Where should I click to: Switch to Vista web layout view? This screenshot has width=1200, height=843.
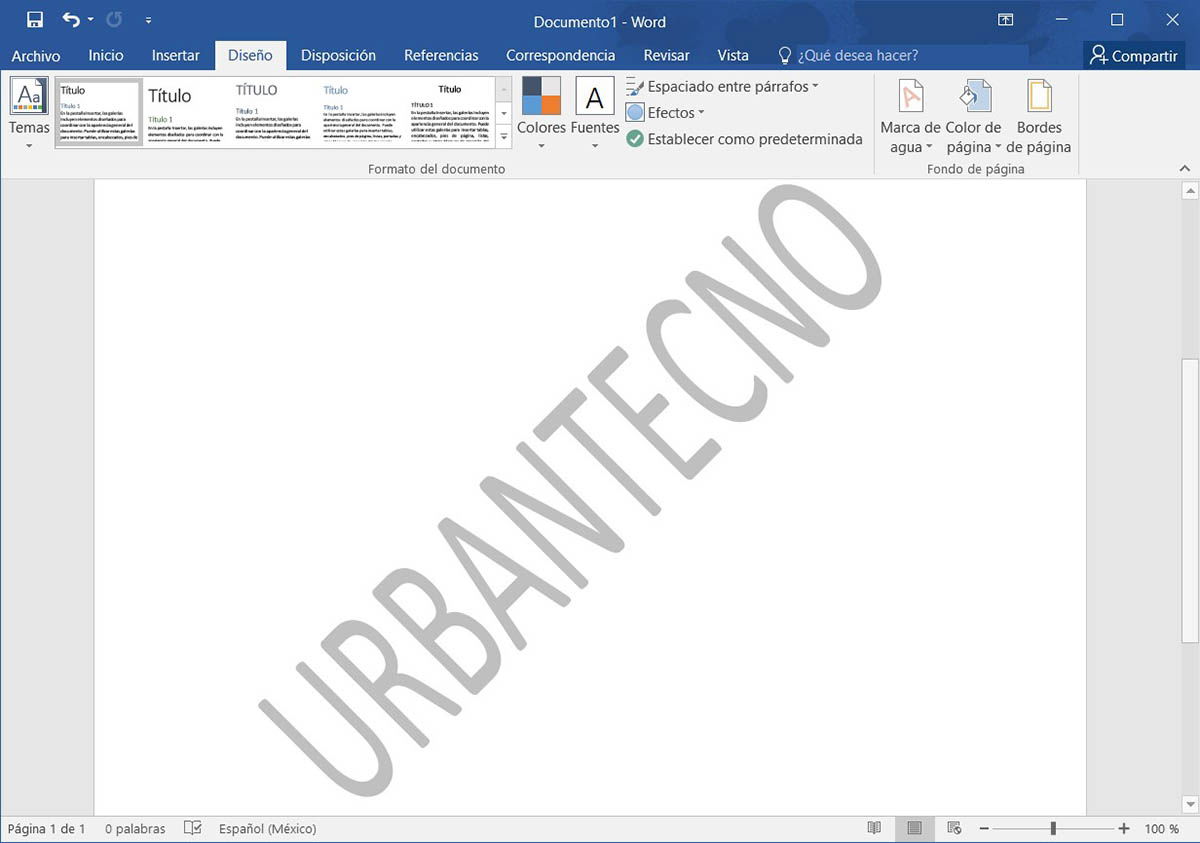coord(953,828)
